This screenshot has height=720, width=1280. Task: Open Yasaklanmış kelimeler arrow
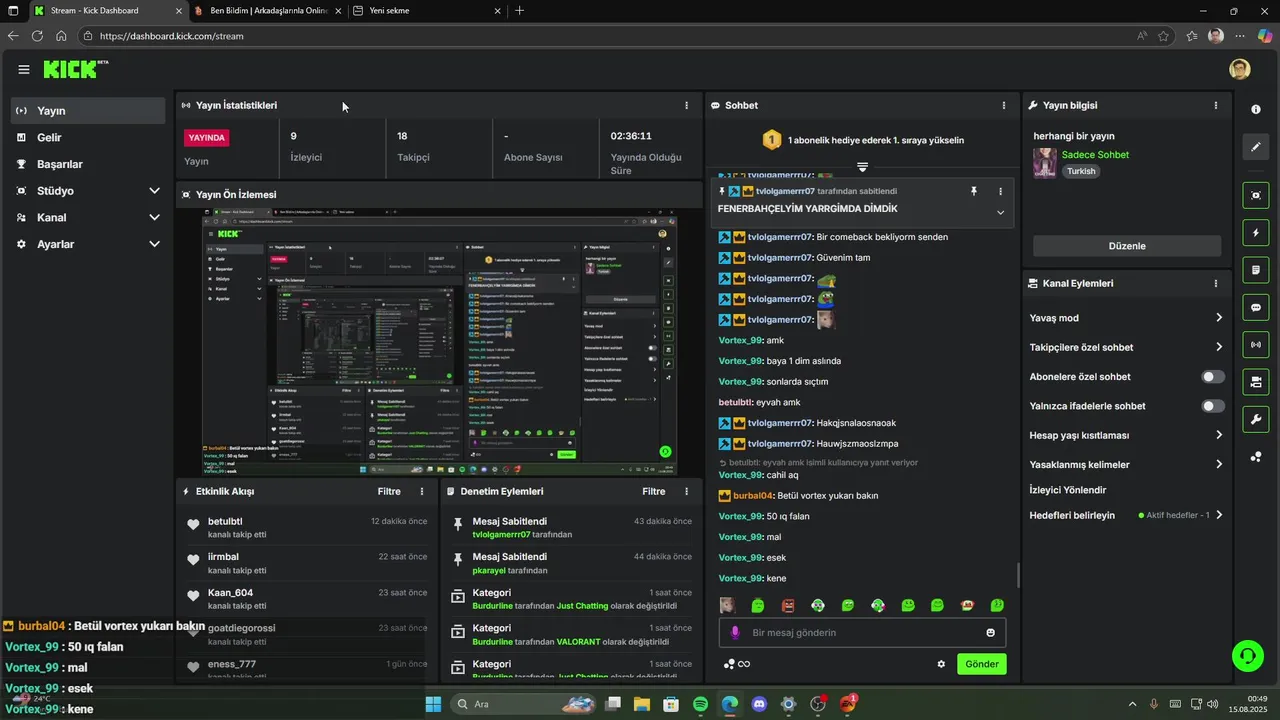1219,464
